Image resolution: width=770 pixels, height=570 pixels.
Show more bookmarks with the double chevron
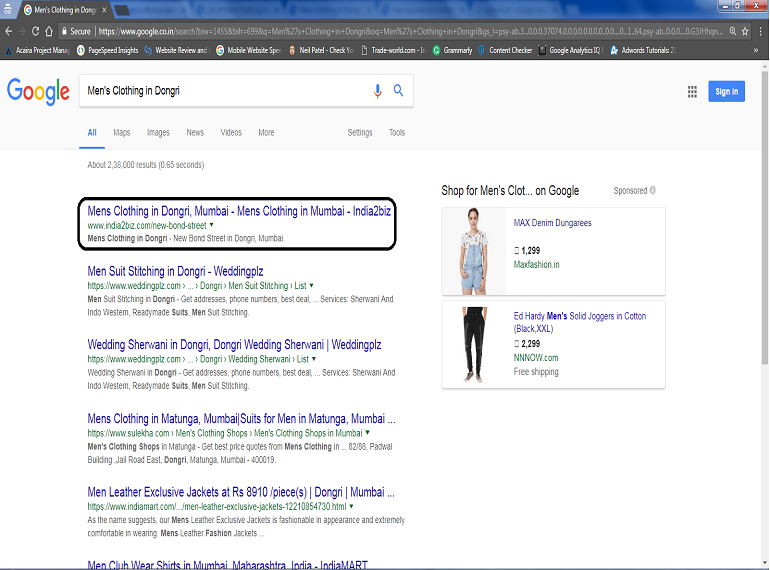click(x=756, y=50)
